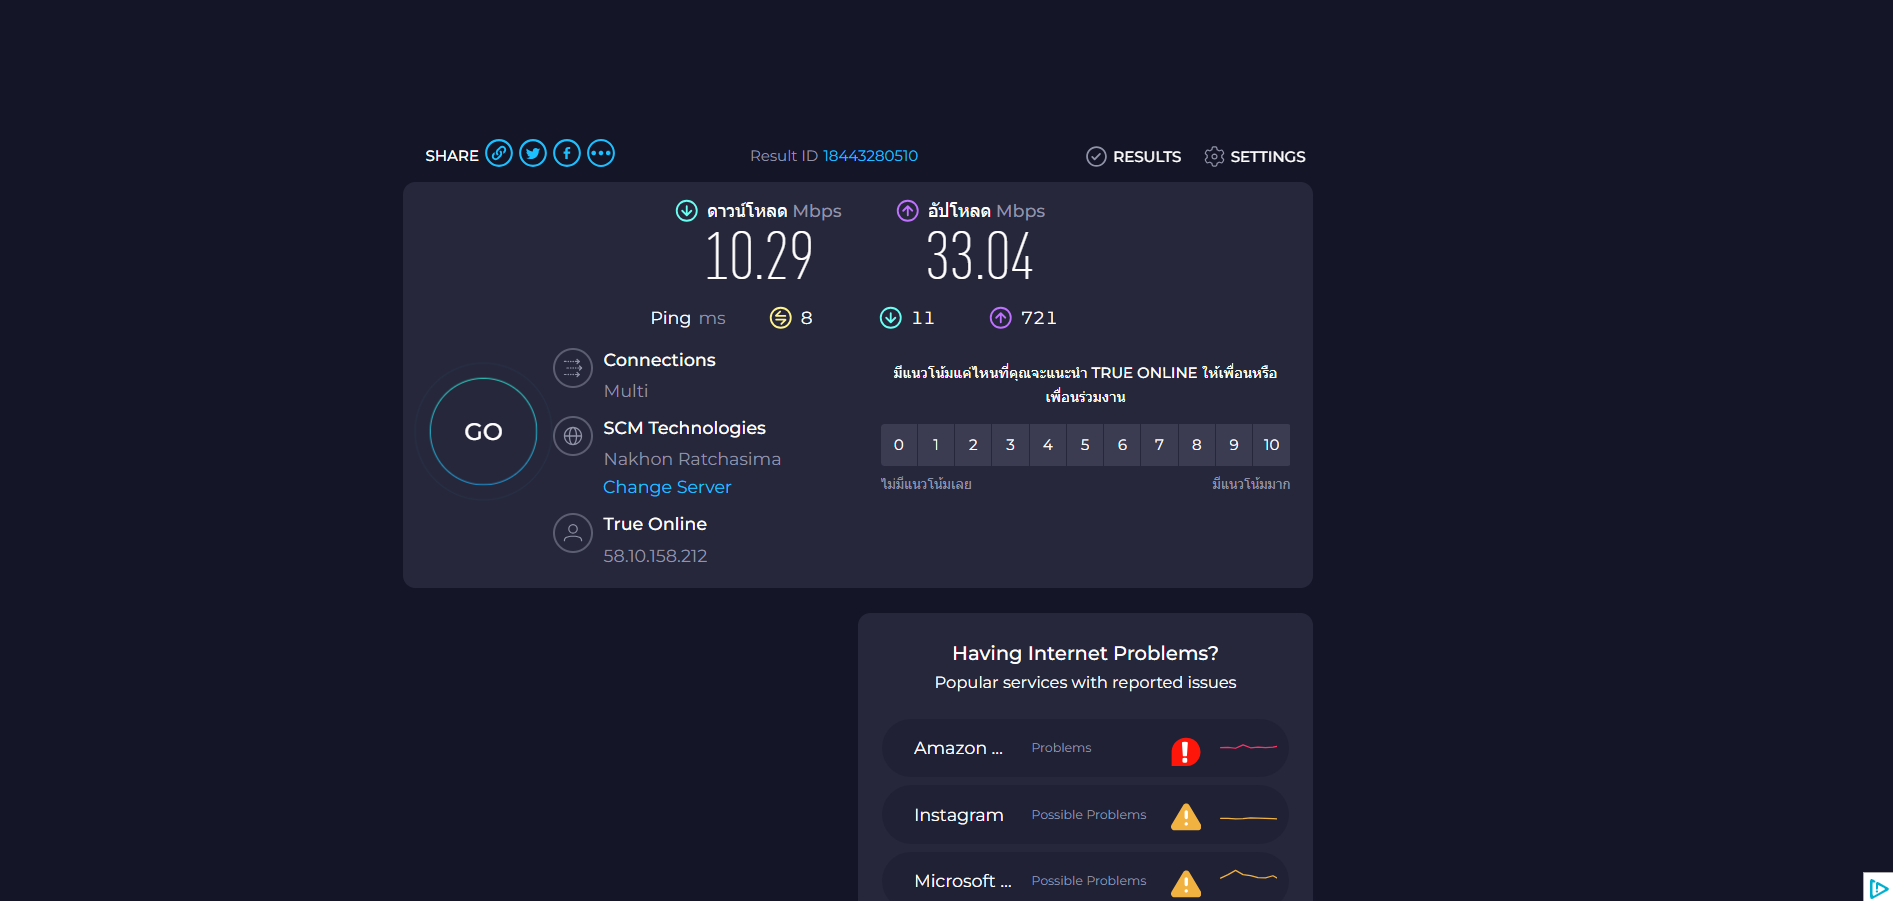Screen dimensions: 1893x901
Task: Click the yellow warning icon for Microsoft
Action: 1186,883
